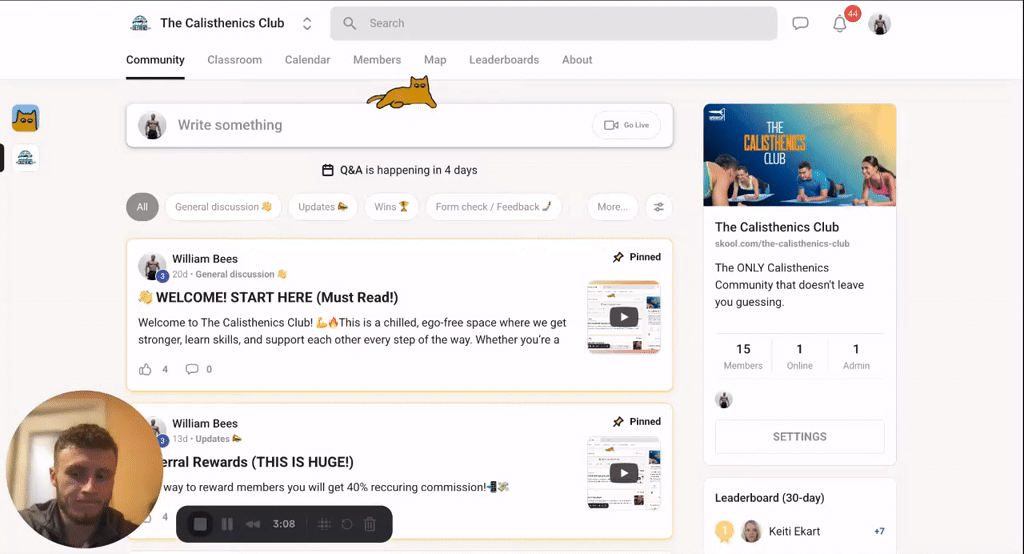Click the Leaderboard (30-day) heading
Viewport: 1024px width, 554px height.
pyautogui.click(x=769, y=498)
